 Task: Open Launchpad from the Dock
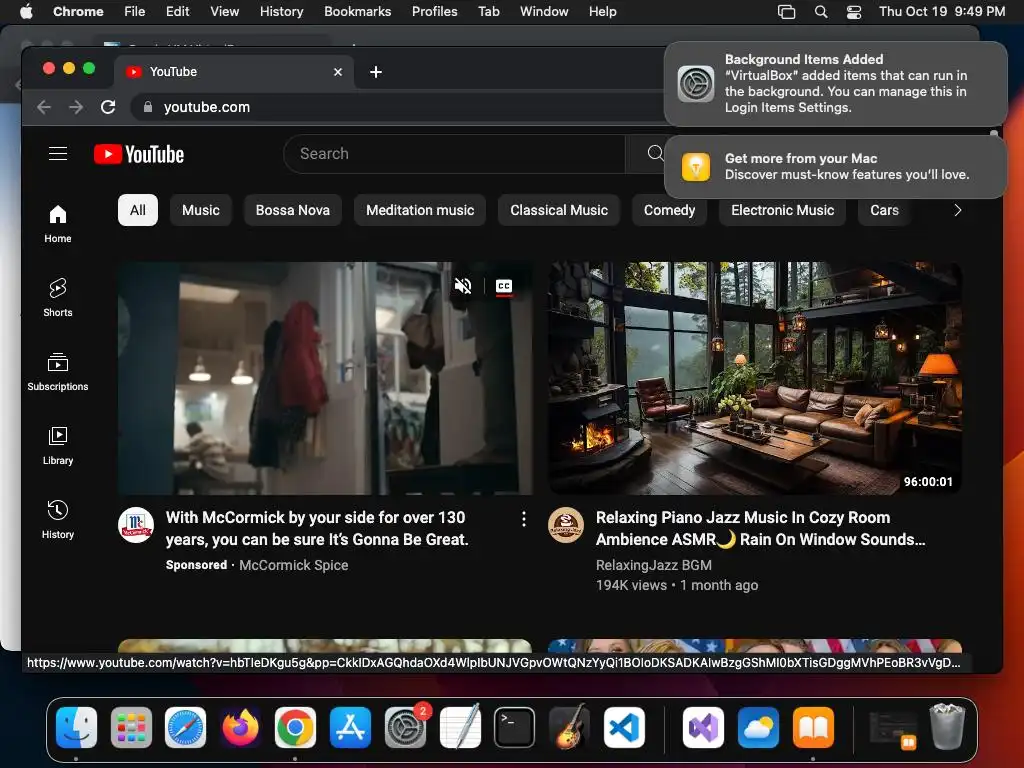[131, 727]
